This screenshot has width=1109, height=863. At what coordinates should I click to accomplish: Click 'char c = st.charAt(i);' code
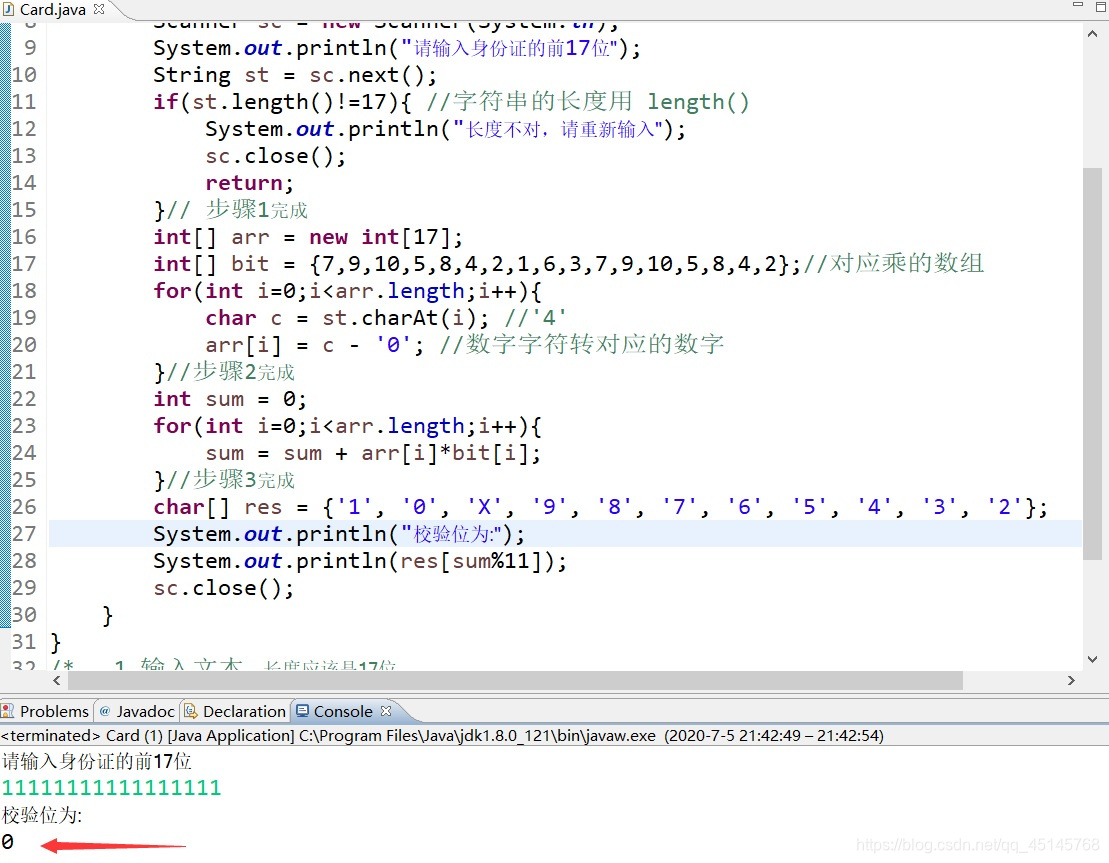coord(347,318)
